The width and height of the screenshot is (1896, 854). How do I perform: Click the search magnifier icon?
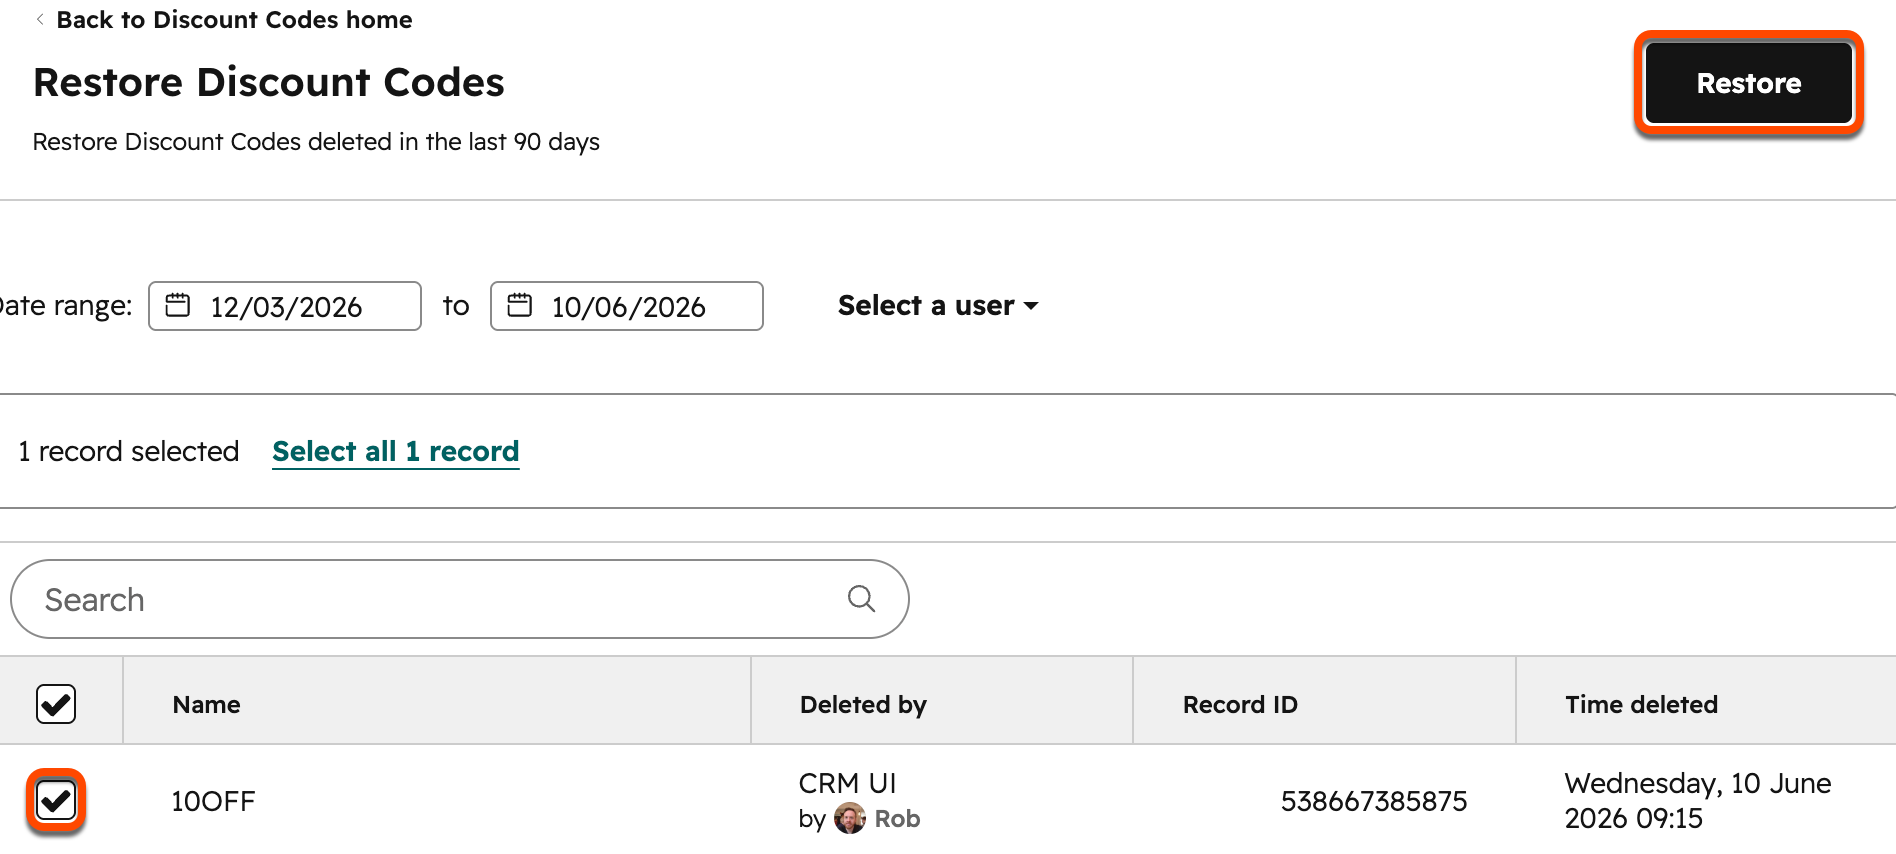click(861, 599)
